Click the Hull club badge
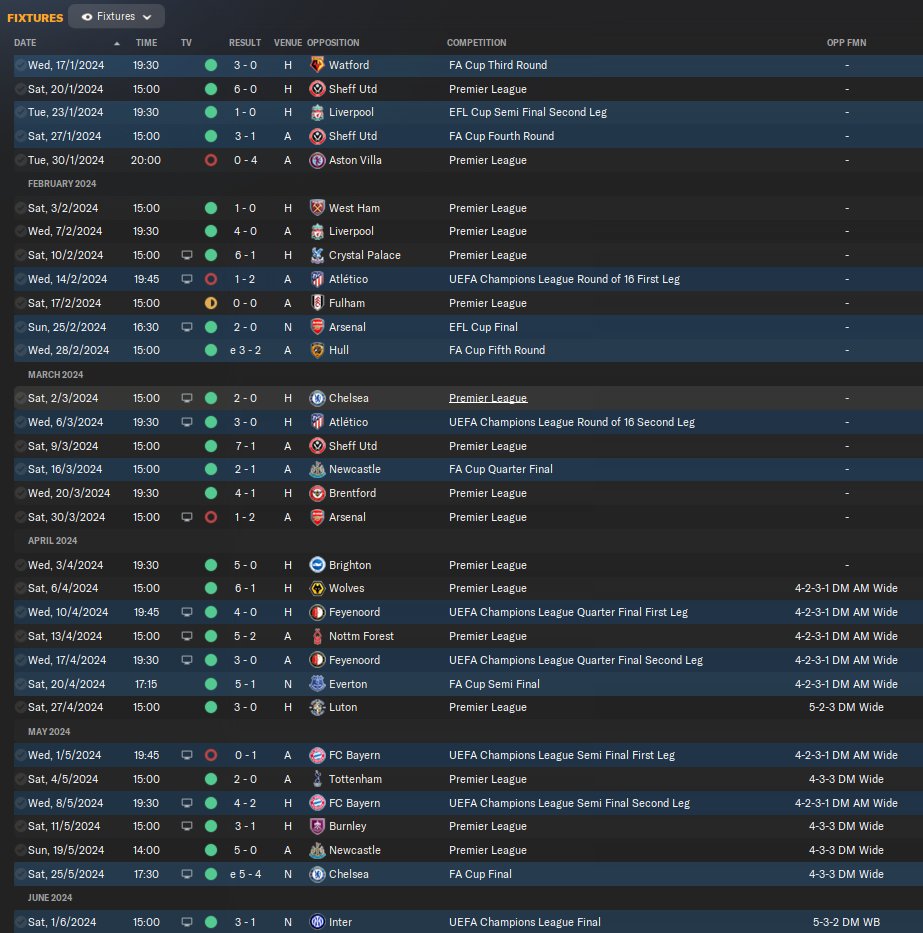 (x=317, y=350)
